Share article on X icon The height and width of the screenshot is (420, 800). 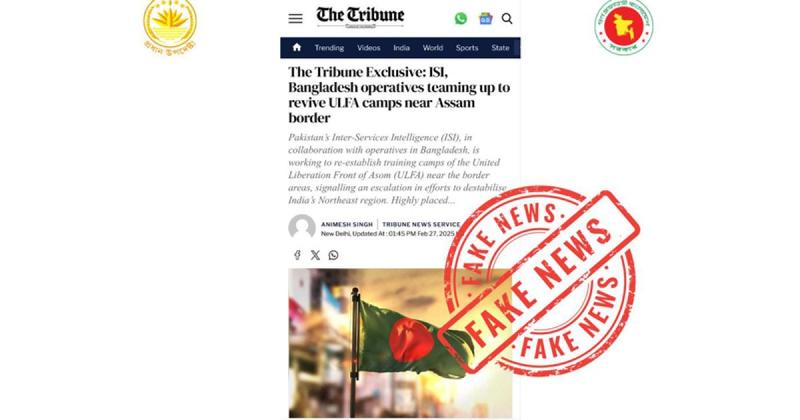[x=315, y=255]
